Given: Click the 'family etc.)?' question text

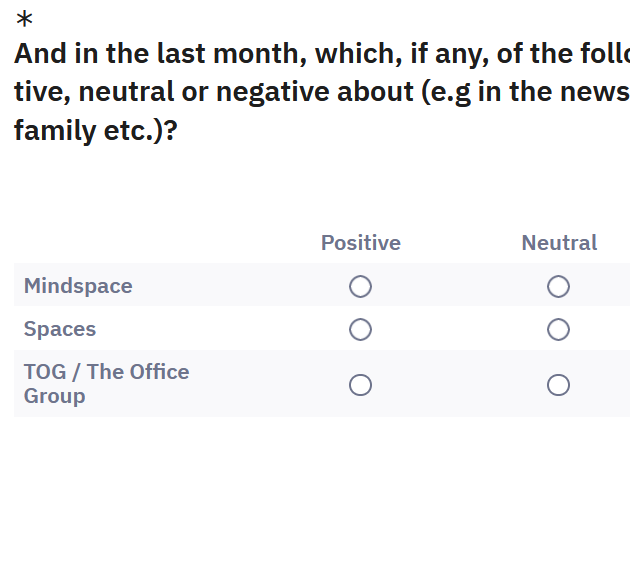Looking at the screenshot, I should click(x=96, y=131).
